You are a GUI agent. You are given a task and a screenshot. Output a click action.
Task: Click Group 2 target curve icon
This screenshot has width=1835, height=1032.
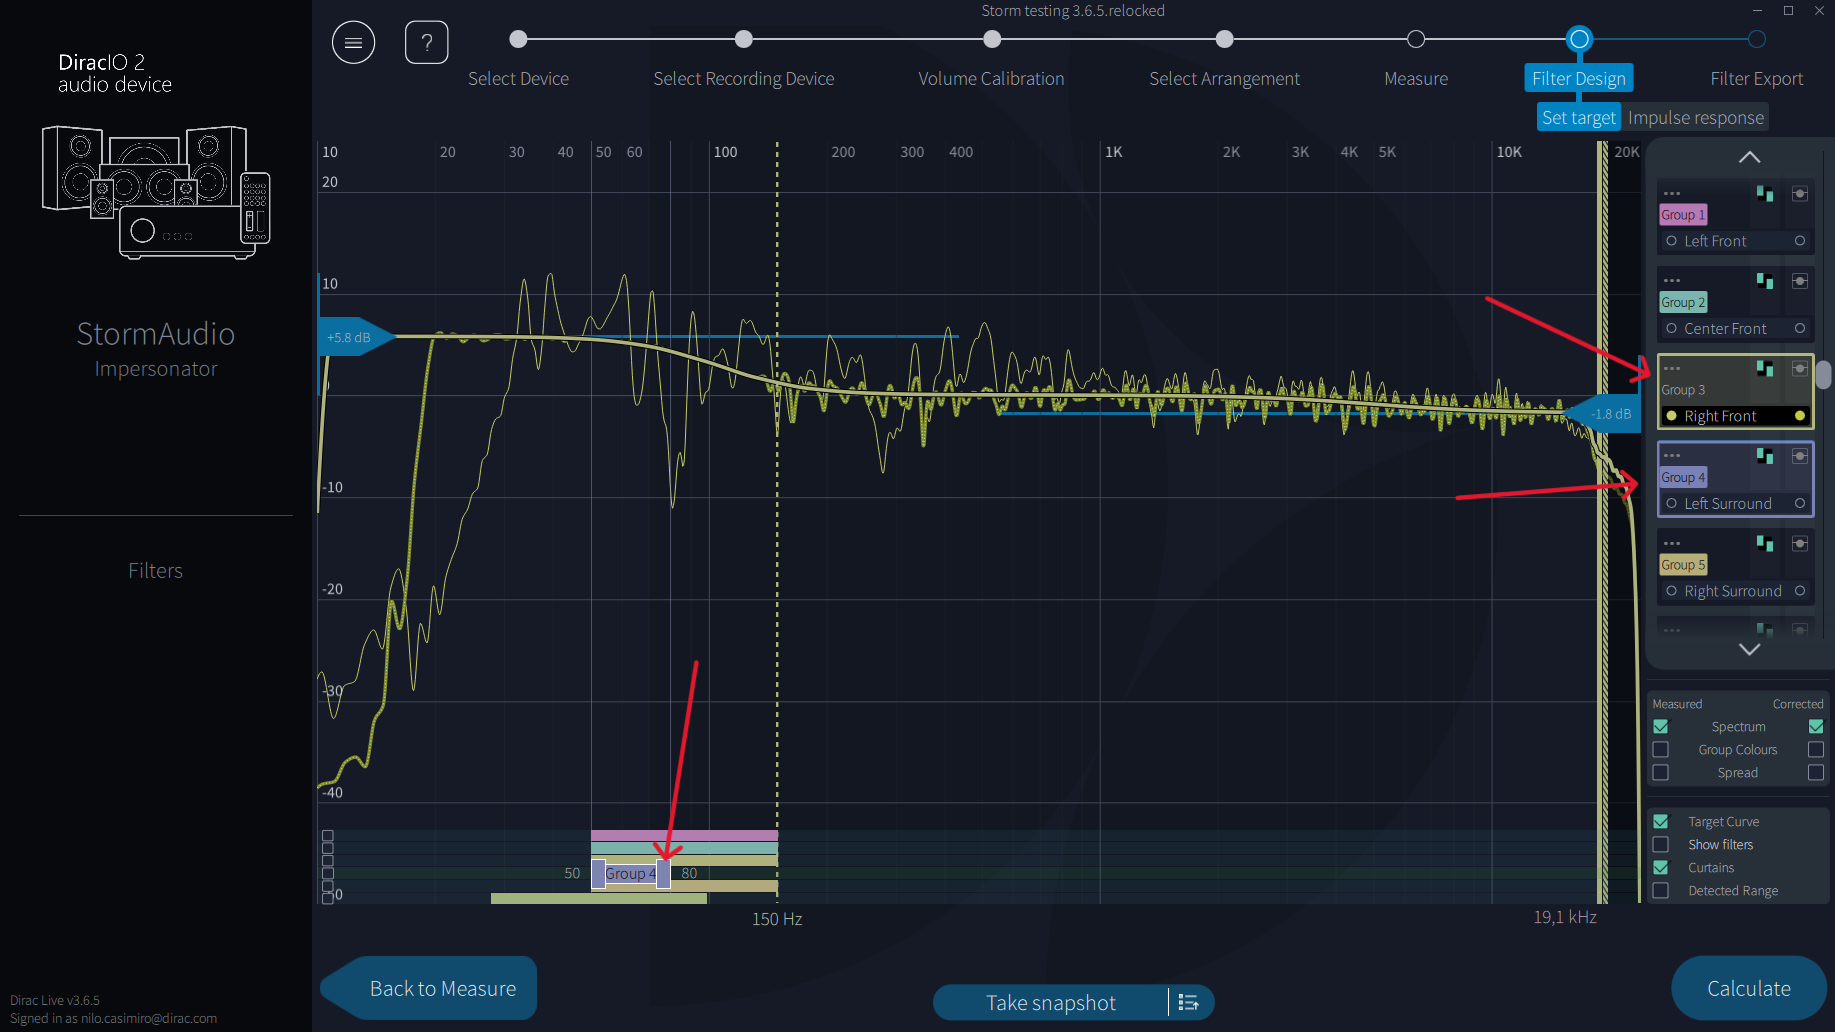1765,281
